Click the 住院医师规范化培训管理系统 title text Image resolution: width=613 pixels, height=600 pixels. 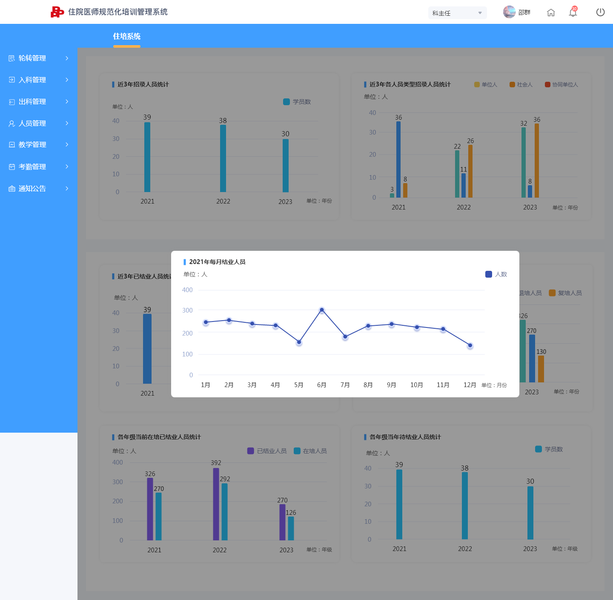118,12
